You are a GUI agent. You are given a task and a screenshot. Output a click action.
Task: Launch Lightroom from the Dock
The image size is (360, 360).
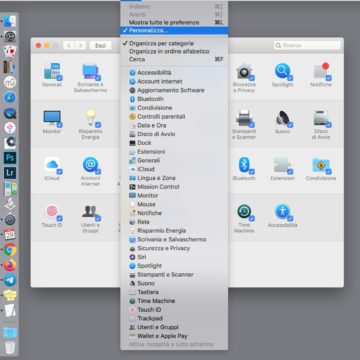(x=10, y=173)
